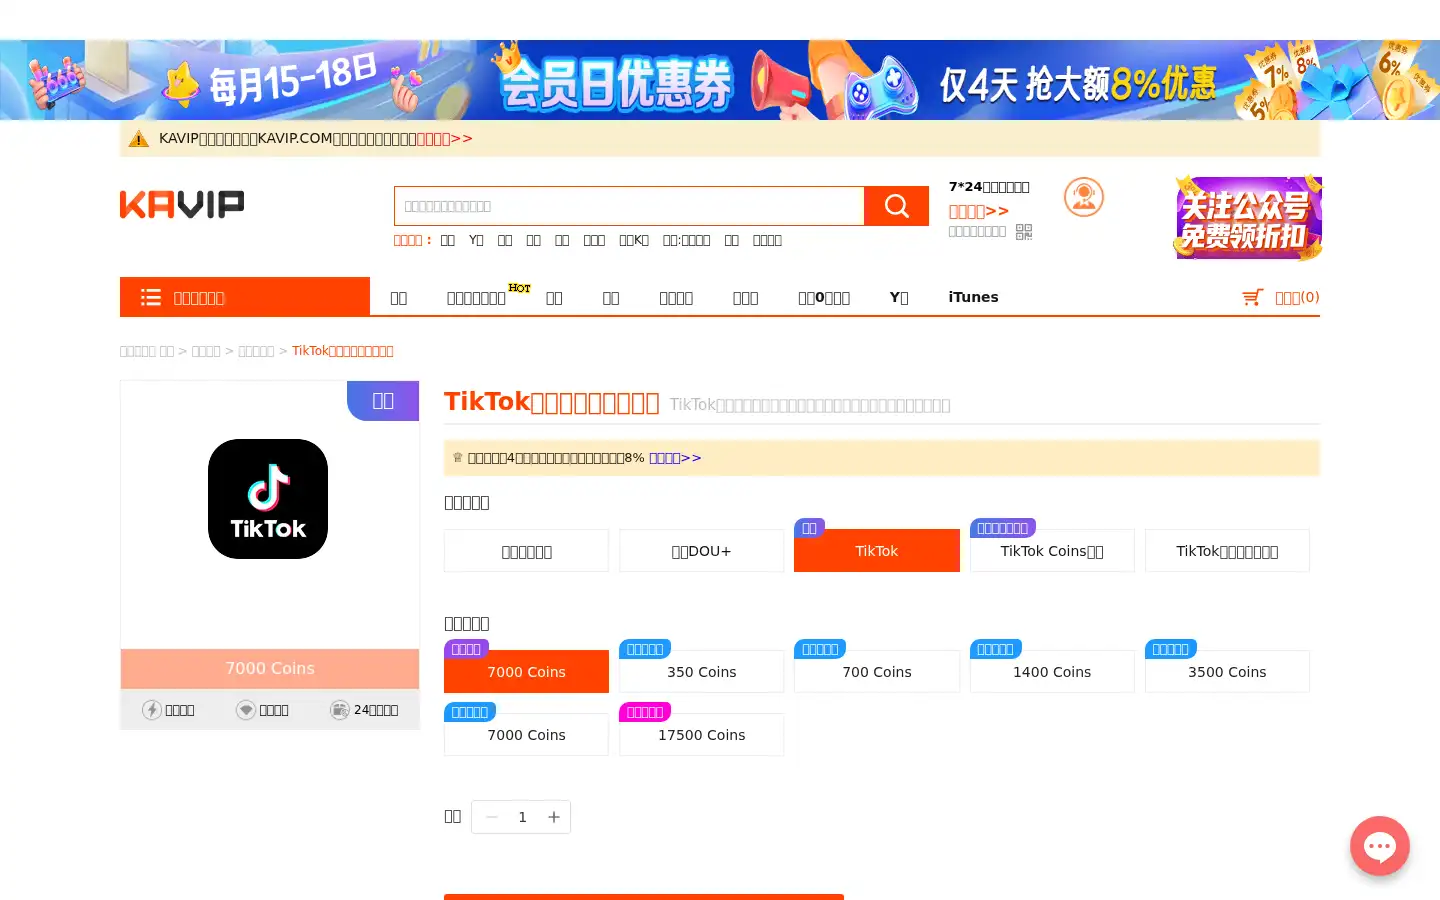The height and width of the screenshot is (900, 1440).
Task: Click the orange TikTok product title heading
Action: point(552,402)
